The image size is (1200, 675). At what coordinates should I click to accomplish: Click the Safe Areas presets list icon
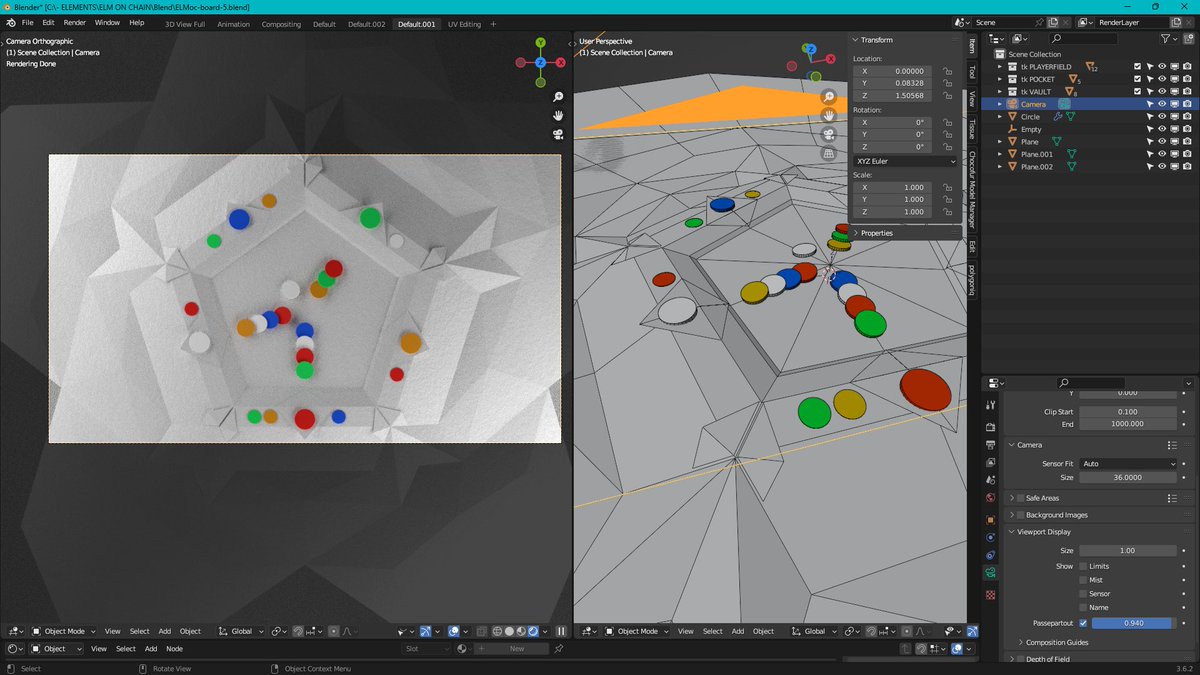(1172, 498)
